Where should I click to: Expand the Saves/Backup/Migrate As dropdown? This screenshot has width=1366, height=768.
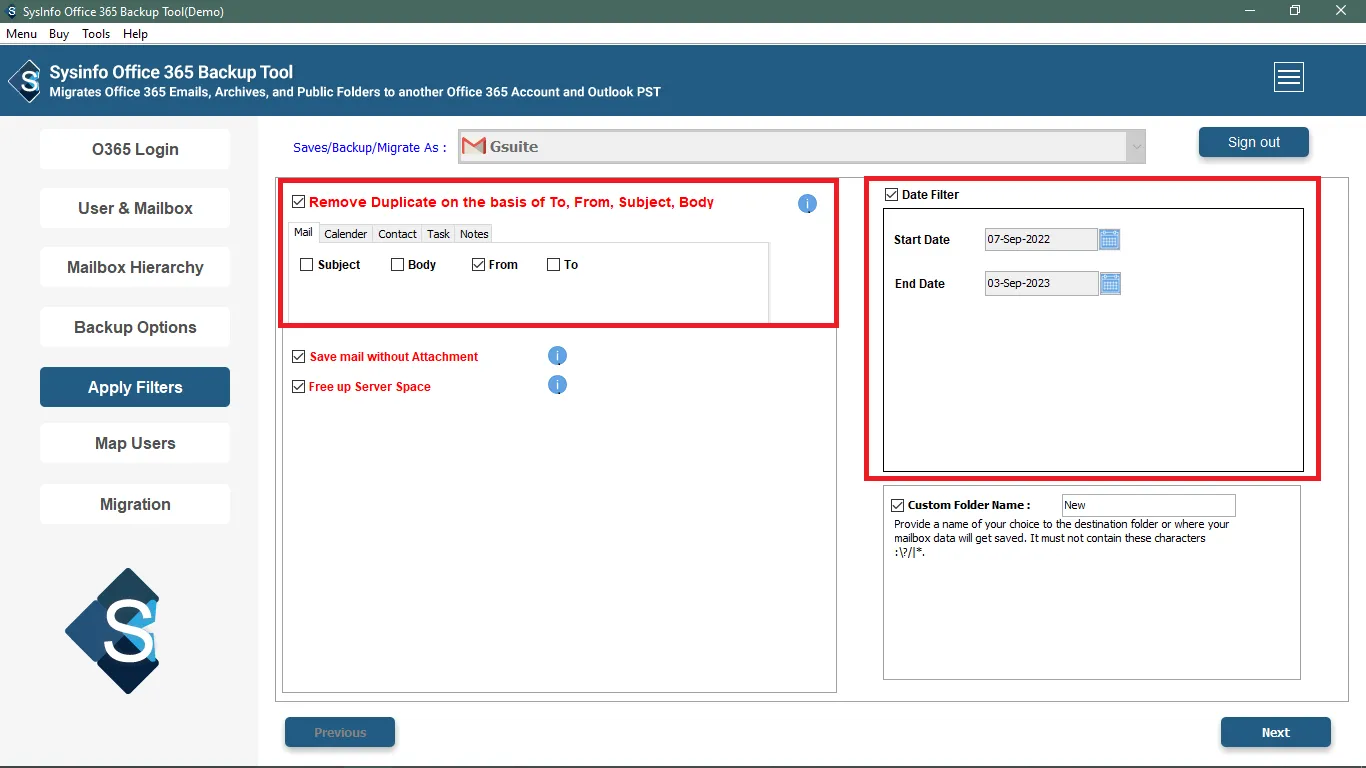click(x=1135, y=147)
